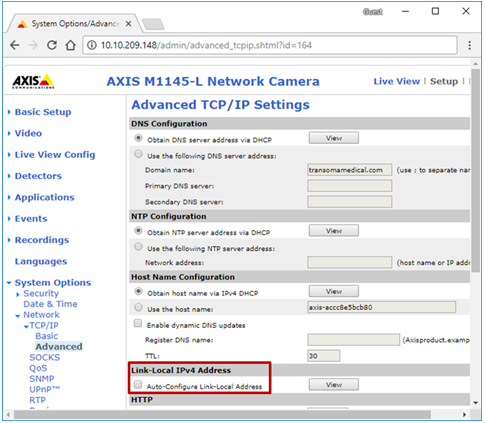Image resolution: width=485 pixels, height=423 pixels.
Task: Click the browser forward arrow
Action: 33,45
